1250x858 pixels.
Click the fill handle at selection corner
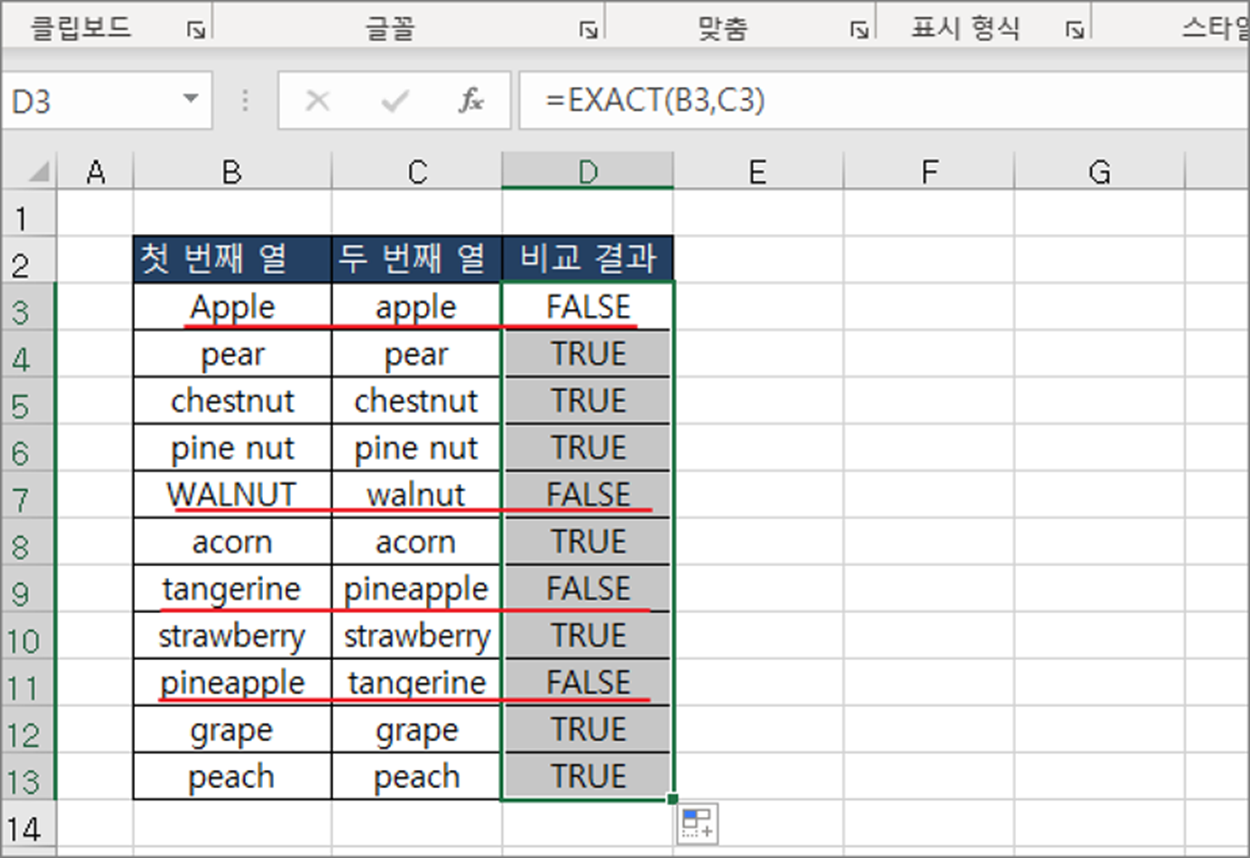(674, 799)
